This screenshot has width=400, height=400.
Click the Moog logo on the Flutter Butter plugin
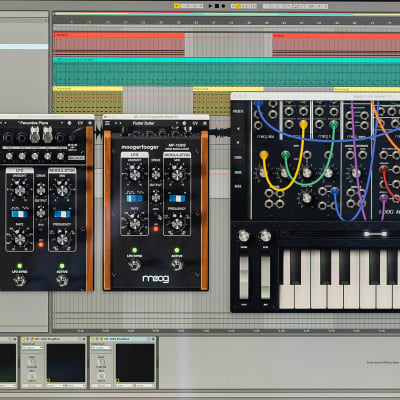(156, 279)
